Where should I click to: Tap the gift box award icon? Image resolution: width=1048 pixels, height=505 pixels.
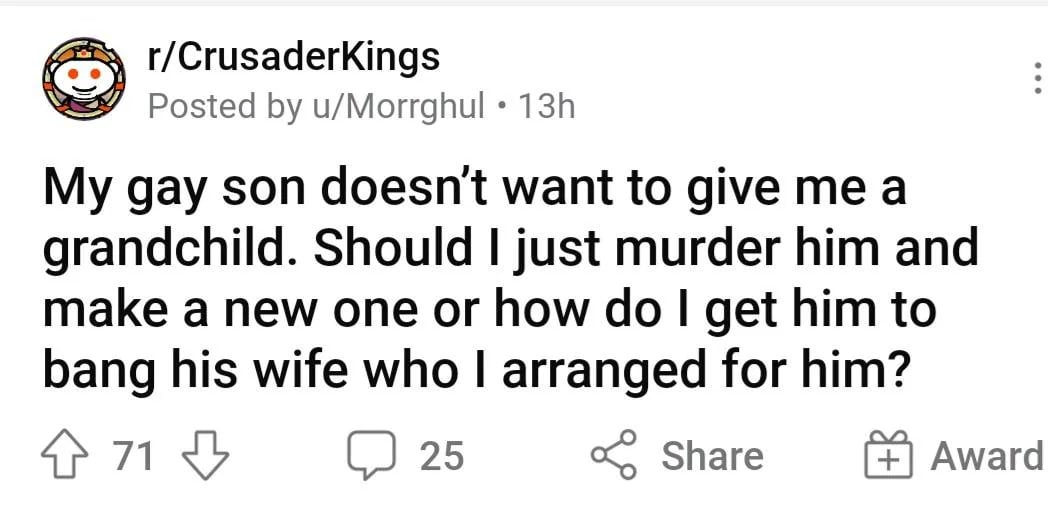click(888, 454)
